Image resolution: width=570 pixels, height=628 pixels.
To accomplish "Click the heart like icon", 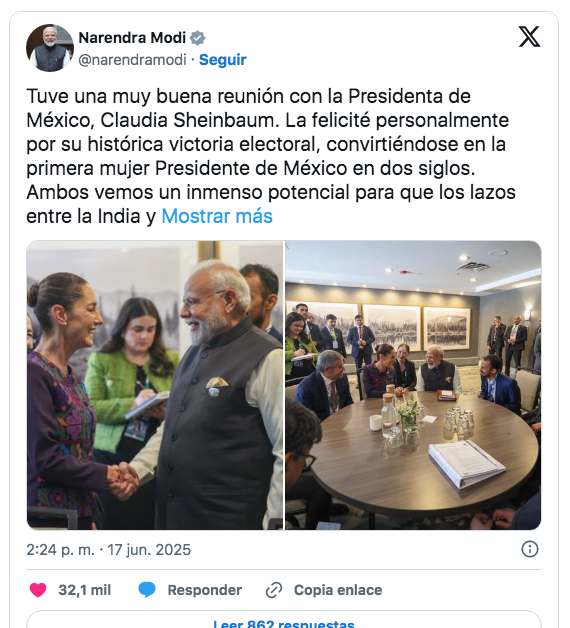I will click(x=38, y=590).
